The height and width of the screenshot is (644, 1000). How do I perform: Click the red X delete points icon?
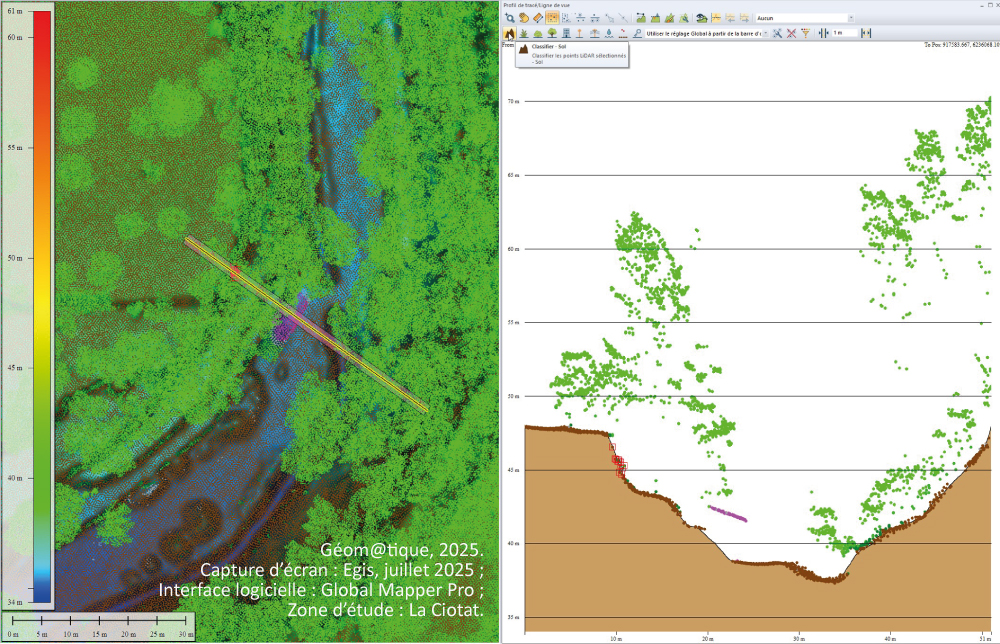[x=791, y=33]
